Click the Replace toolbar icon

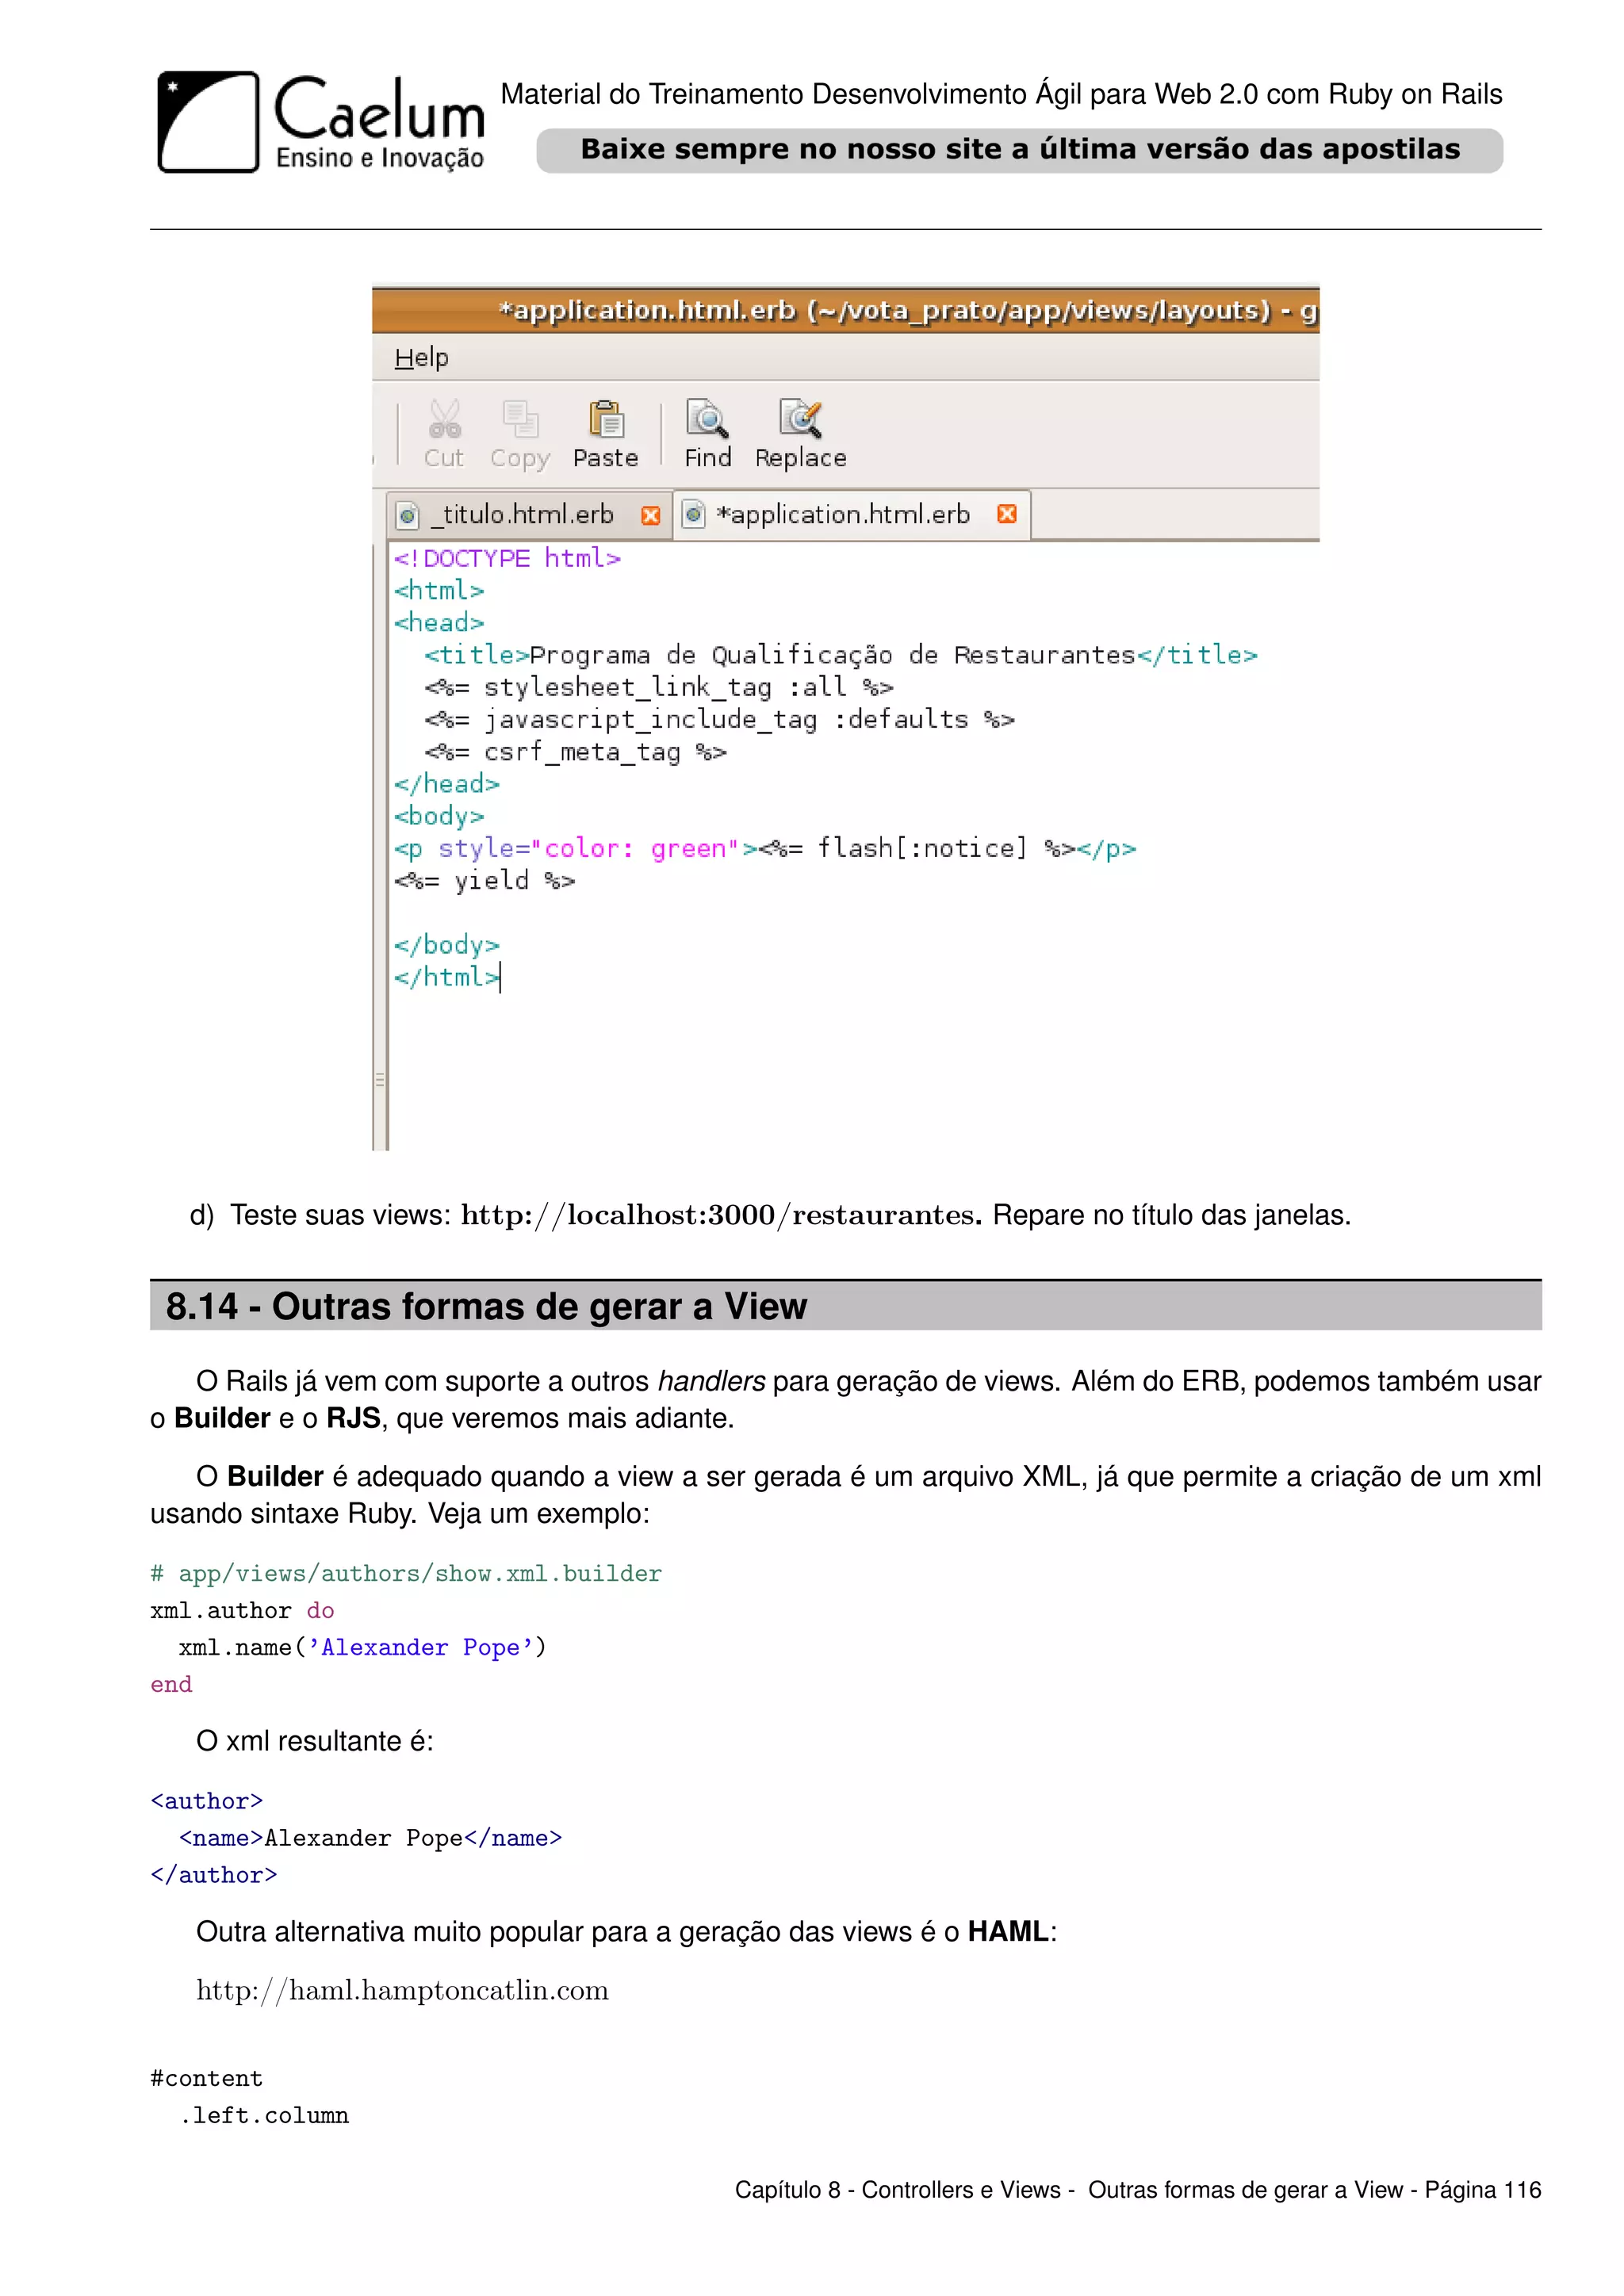coord(800,419)
